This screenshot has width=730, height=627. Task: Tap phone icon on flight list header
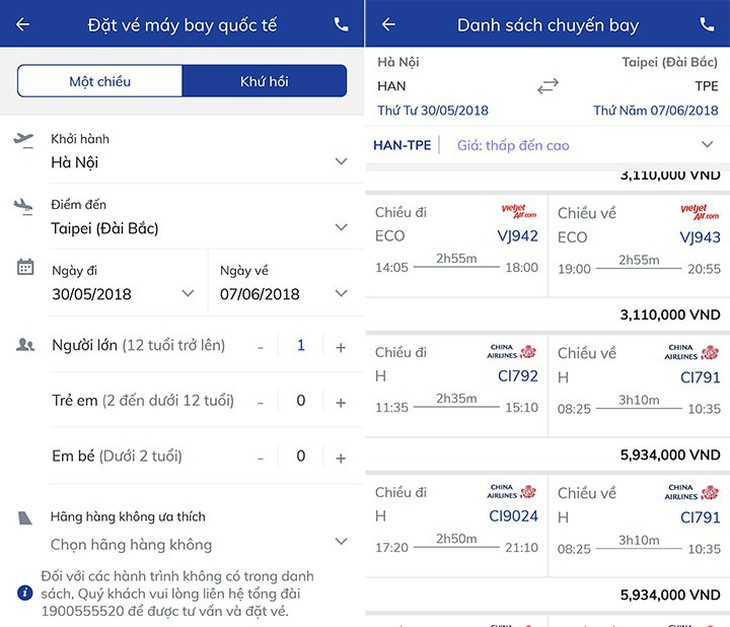click(x=707, y=24)
